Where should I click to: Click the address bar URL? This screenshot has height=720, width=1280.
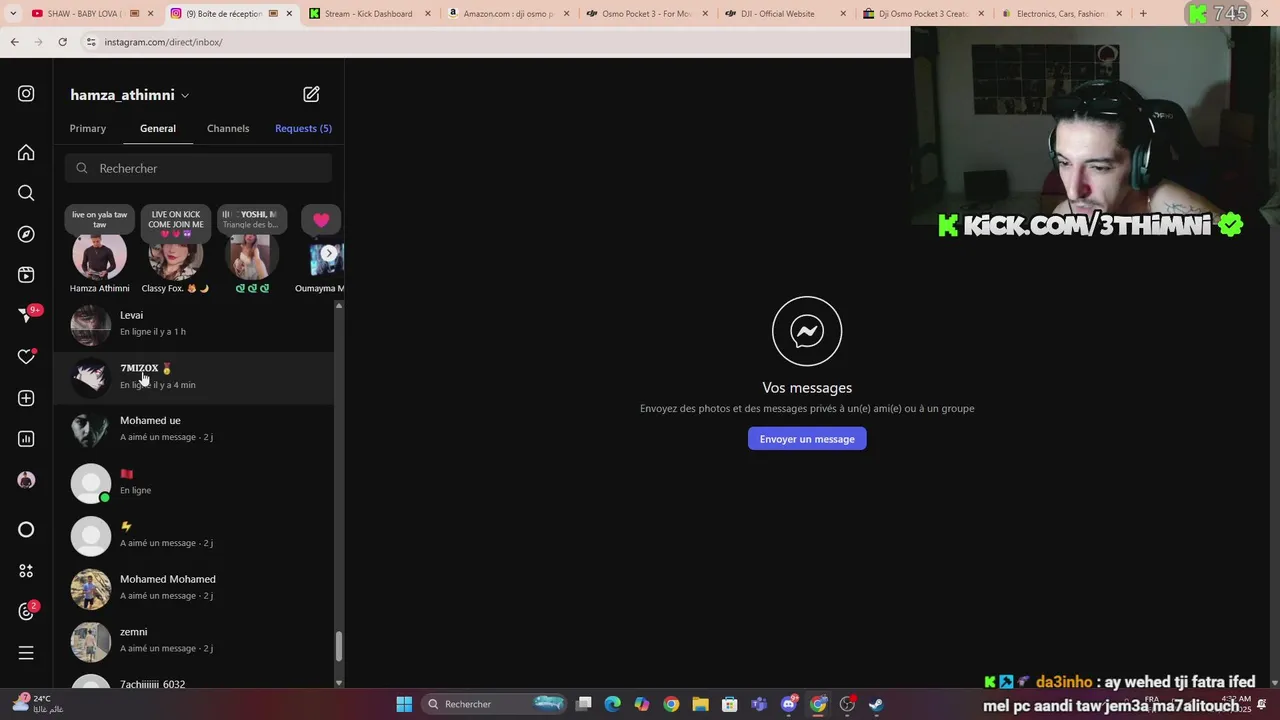163,42
